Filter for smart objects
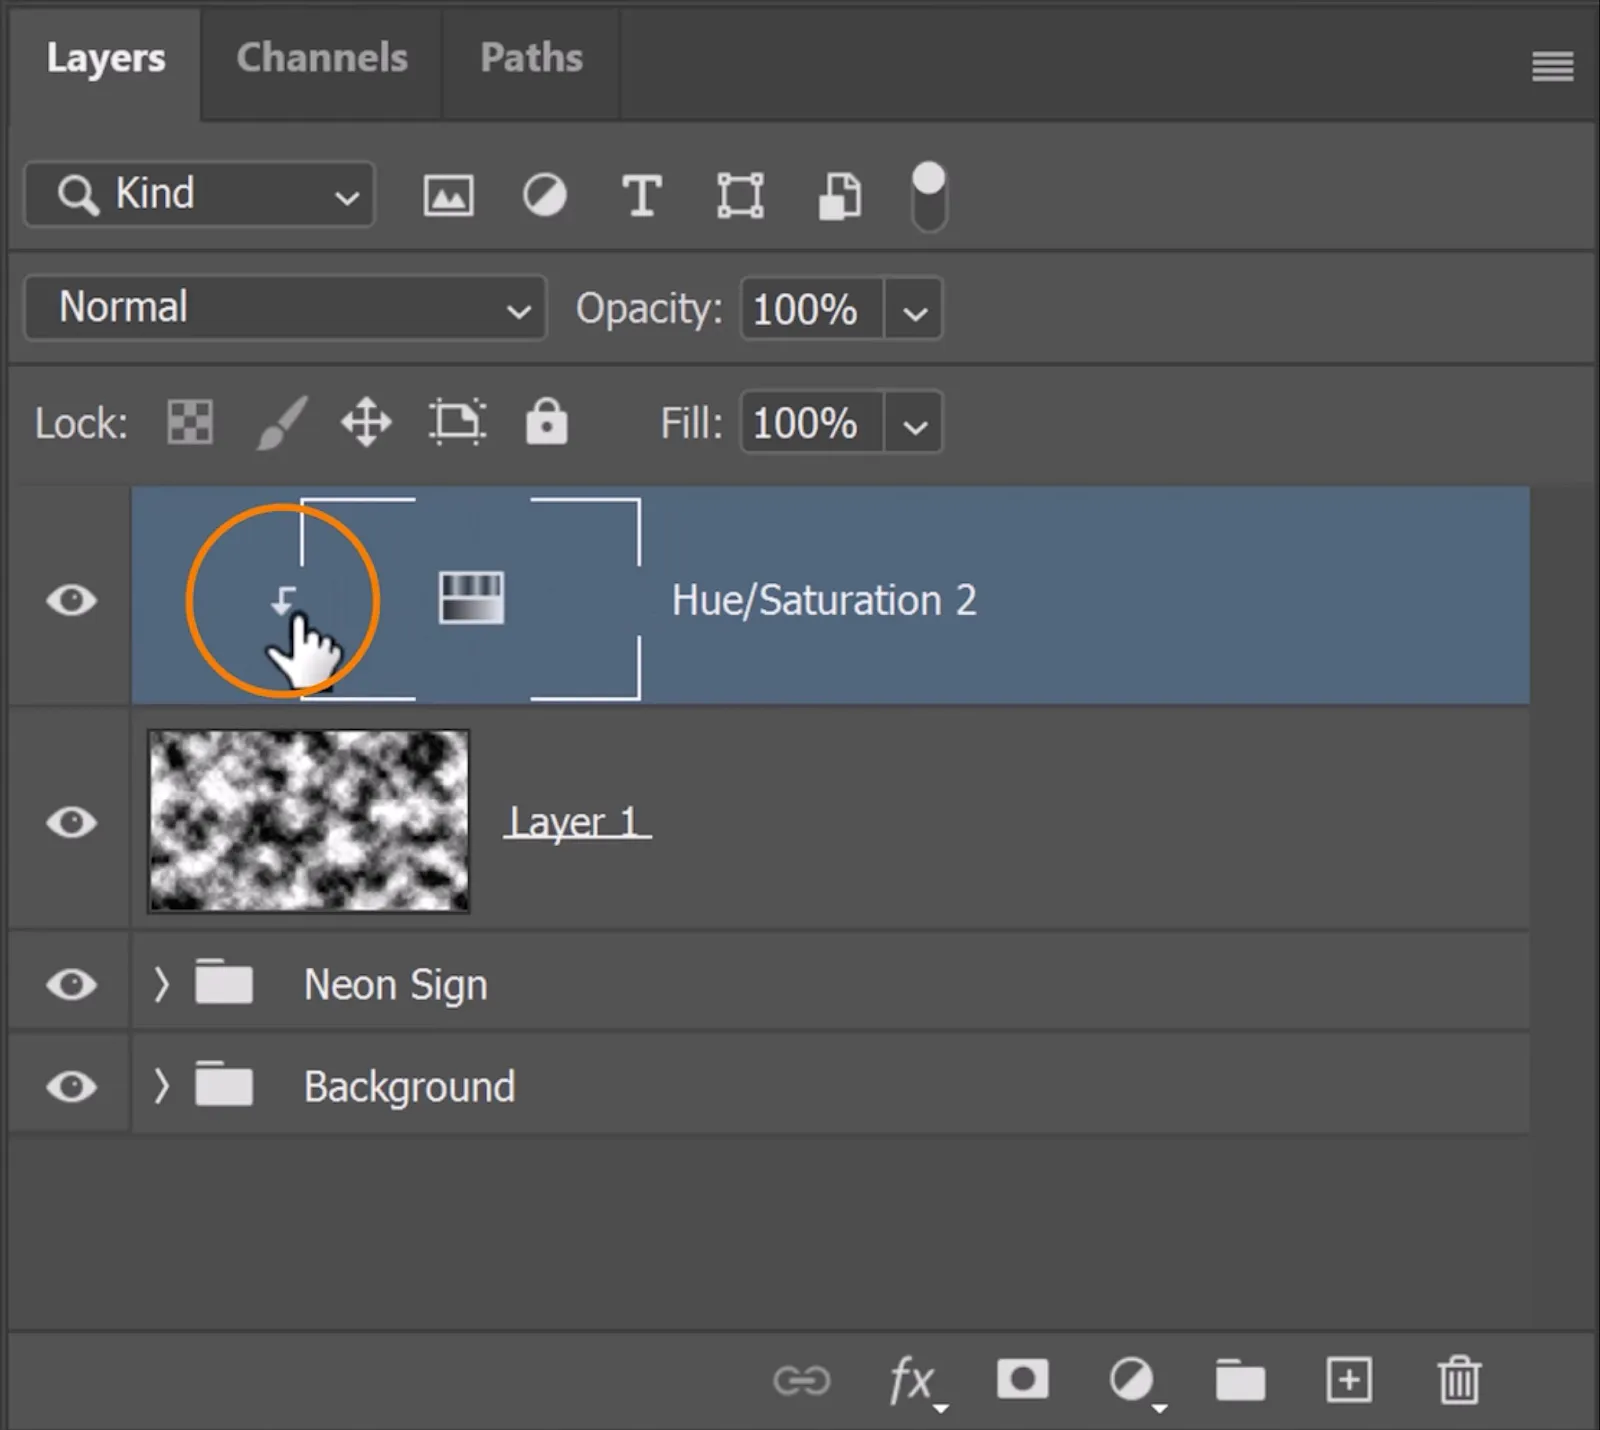 click(x=839, y=195)
